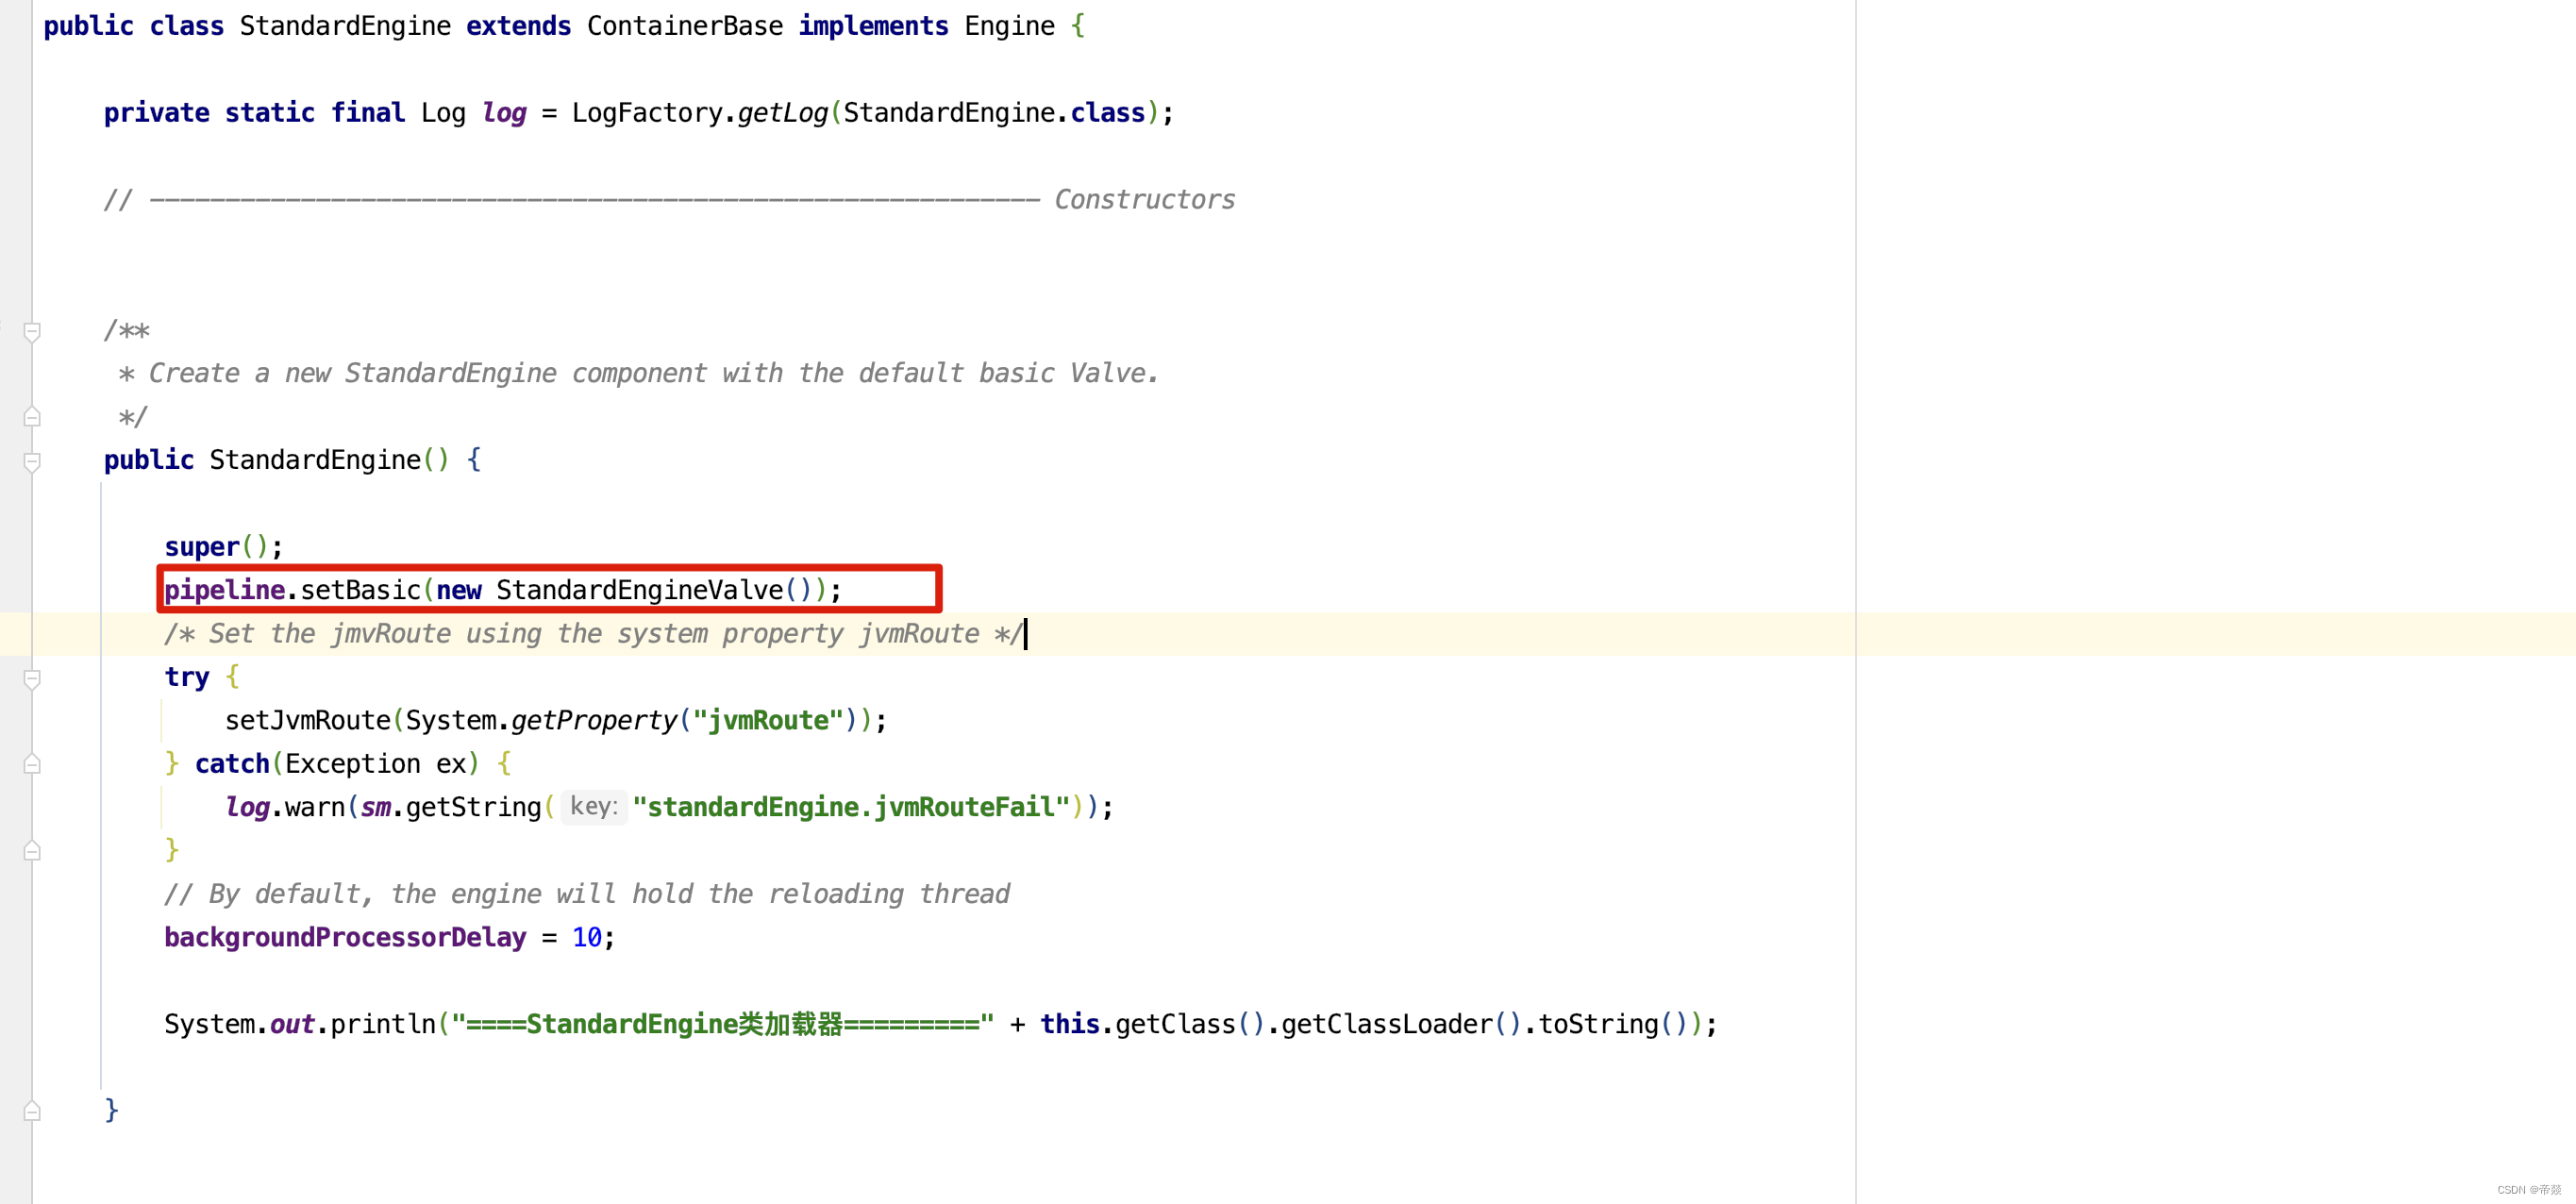
Task: Click the setJvmRoute method call
Action: (307, 720)
